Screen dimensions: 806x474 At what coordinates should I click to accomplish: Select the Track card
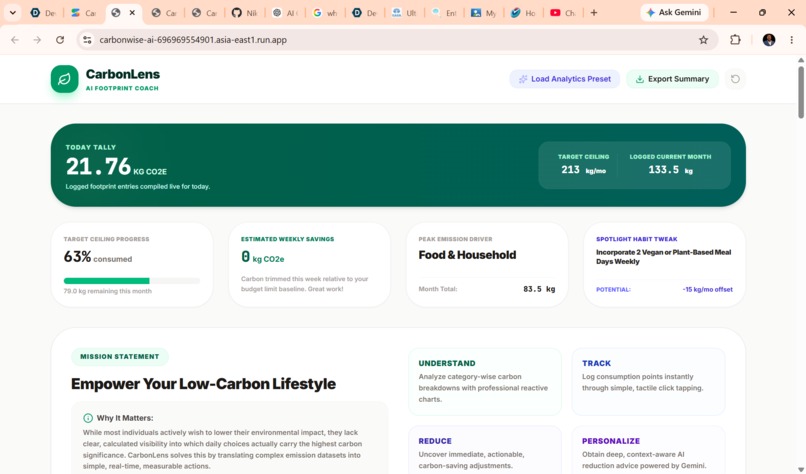(x=648, y=381)
